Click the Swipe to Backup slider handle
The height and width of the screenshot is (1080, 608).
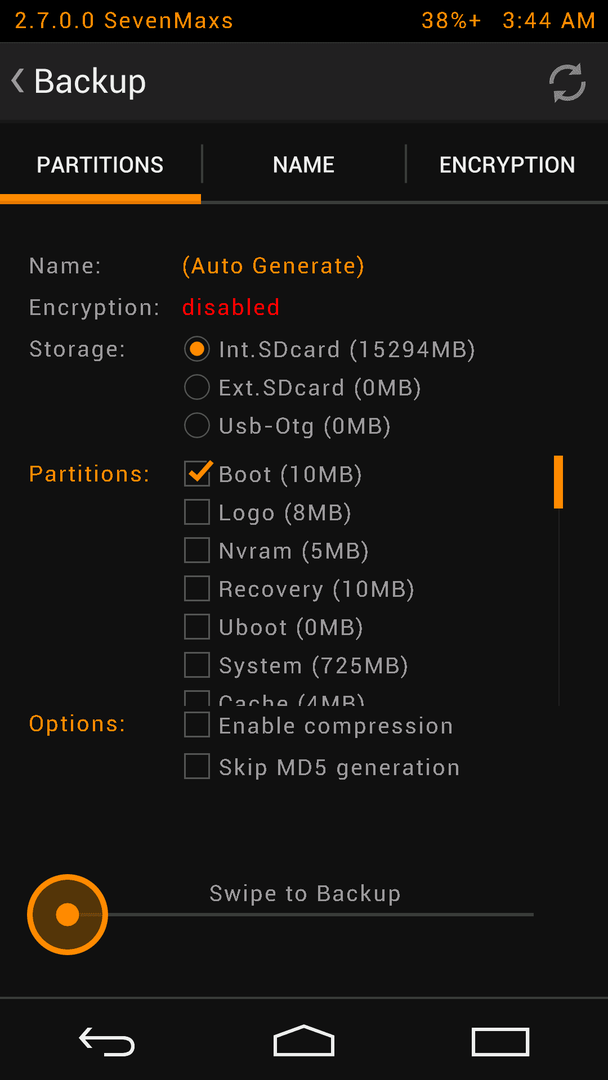tap(67, 915)
